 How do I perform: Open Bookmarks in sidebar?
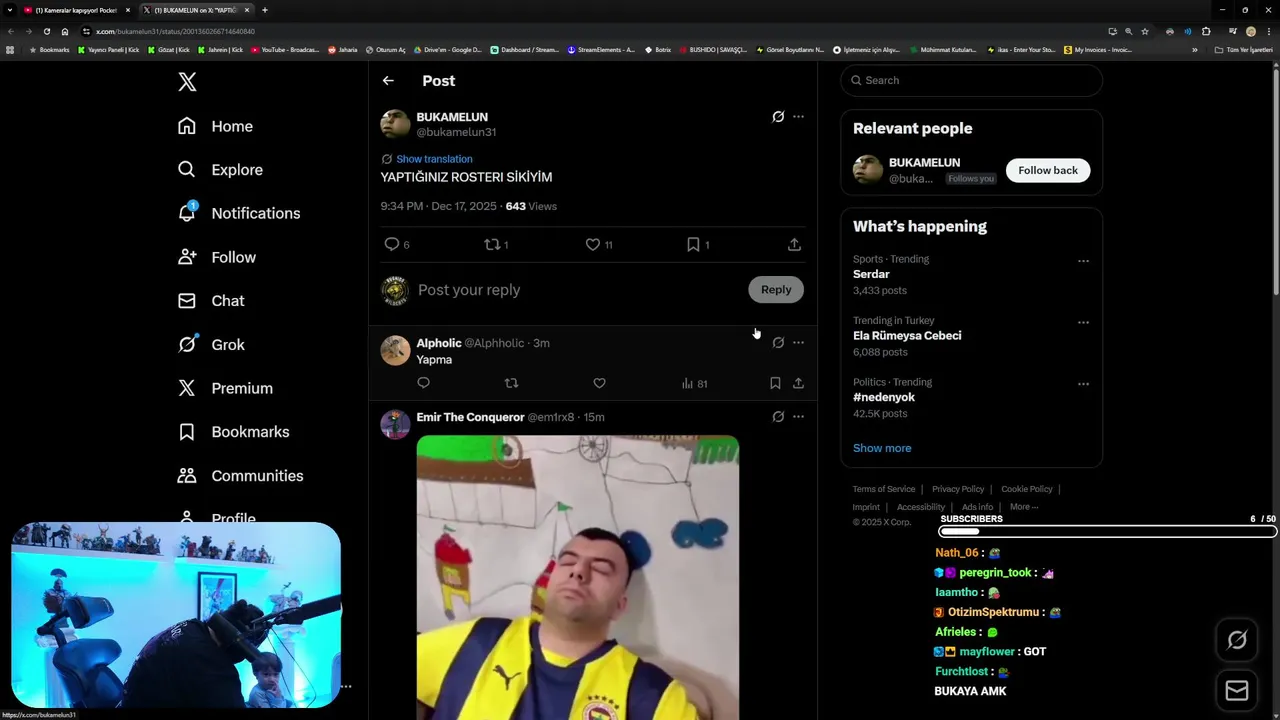233,432
